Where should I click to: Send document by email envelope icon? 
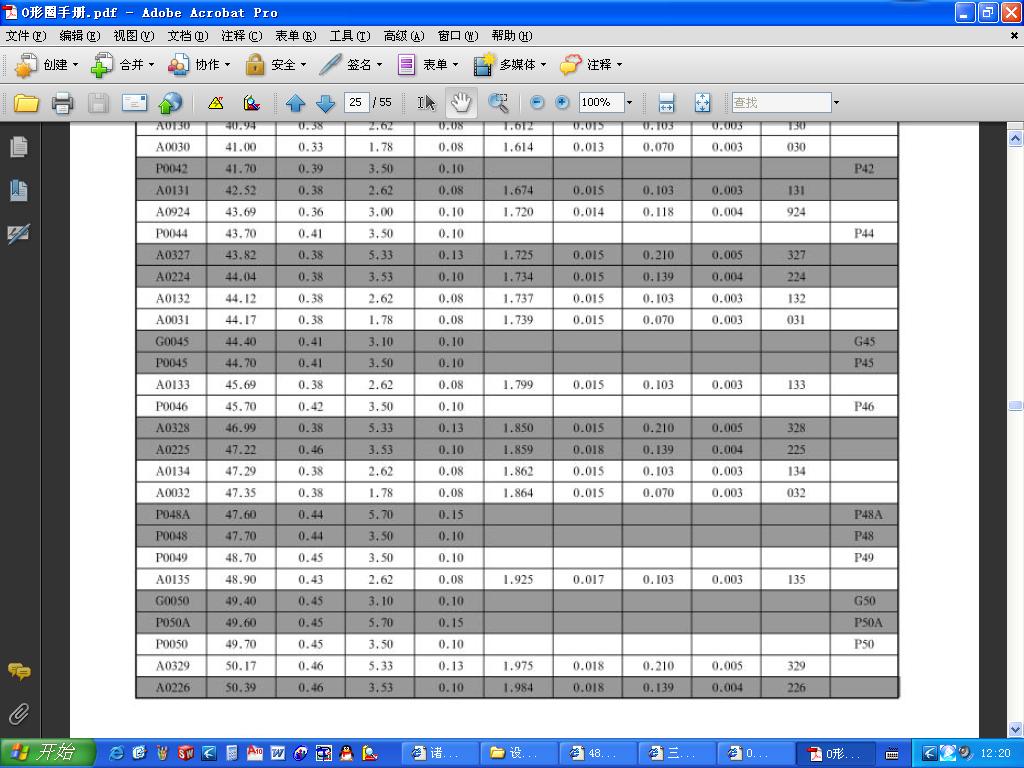click(135, 103)
